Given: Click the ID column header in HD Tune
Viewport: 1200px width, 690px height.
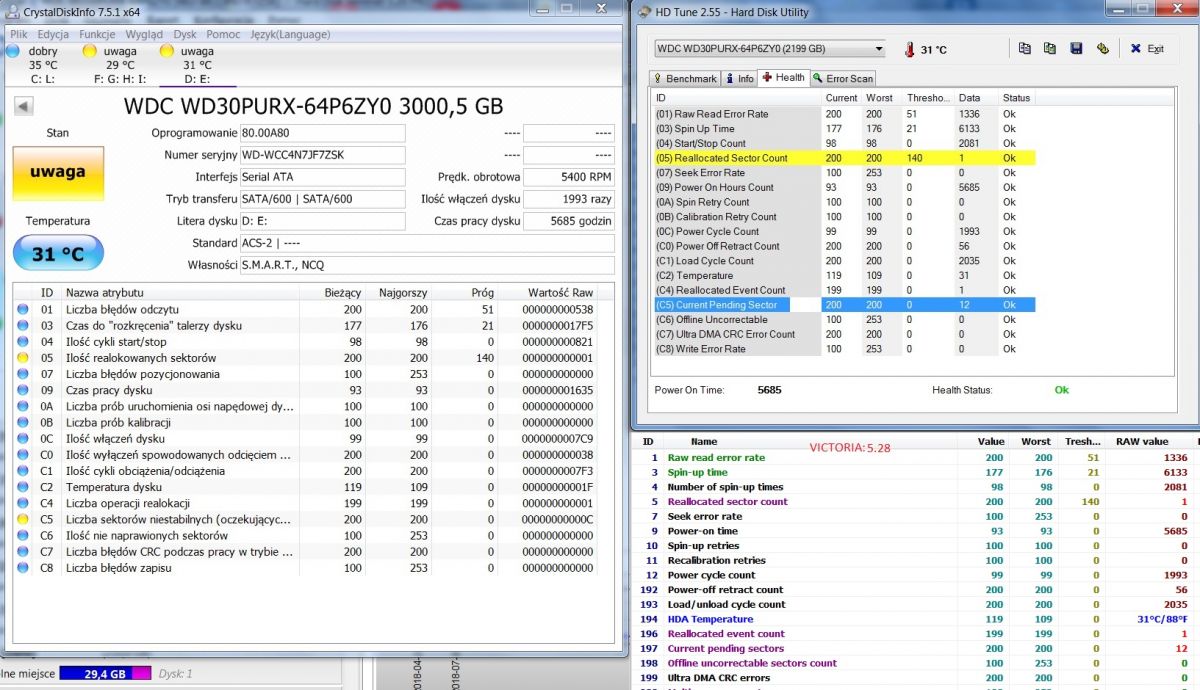Looking at the screenshot, I should tap(737, 98).
